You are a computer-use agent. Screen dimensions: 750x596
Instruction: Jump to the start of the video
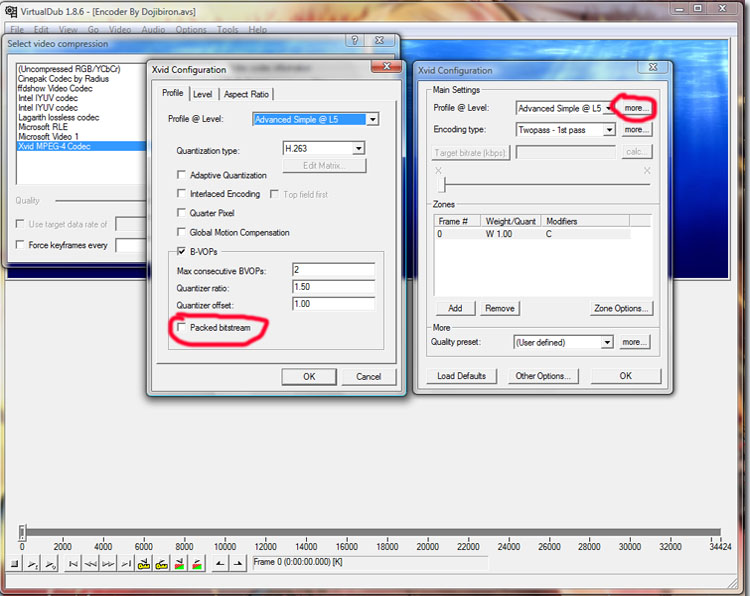(73, 564)
